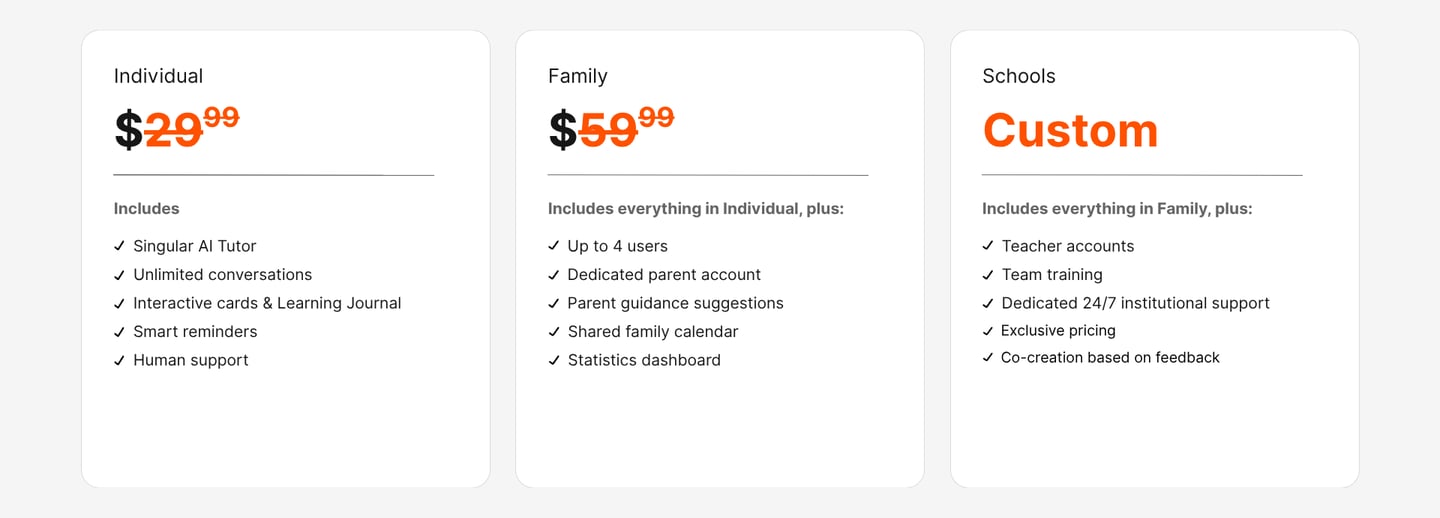Click Dedicated 24/7 institutional support text

tap(1135, 303)
